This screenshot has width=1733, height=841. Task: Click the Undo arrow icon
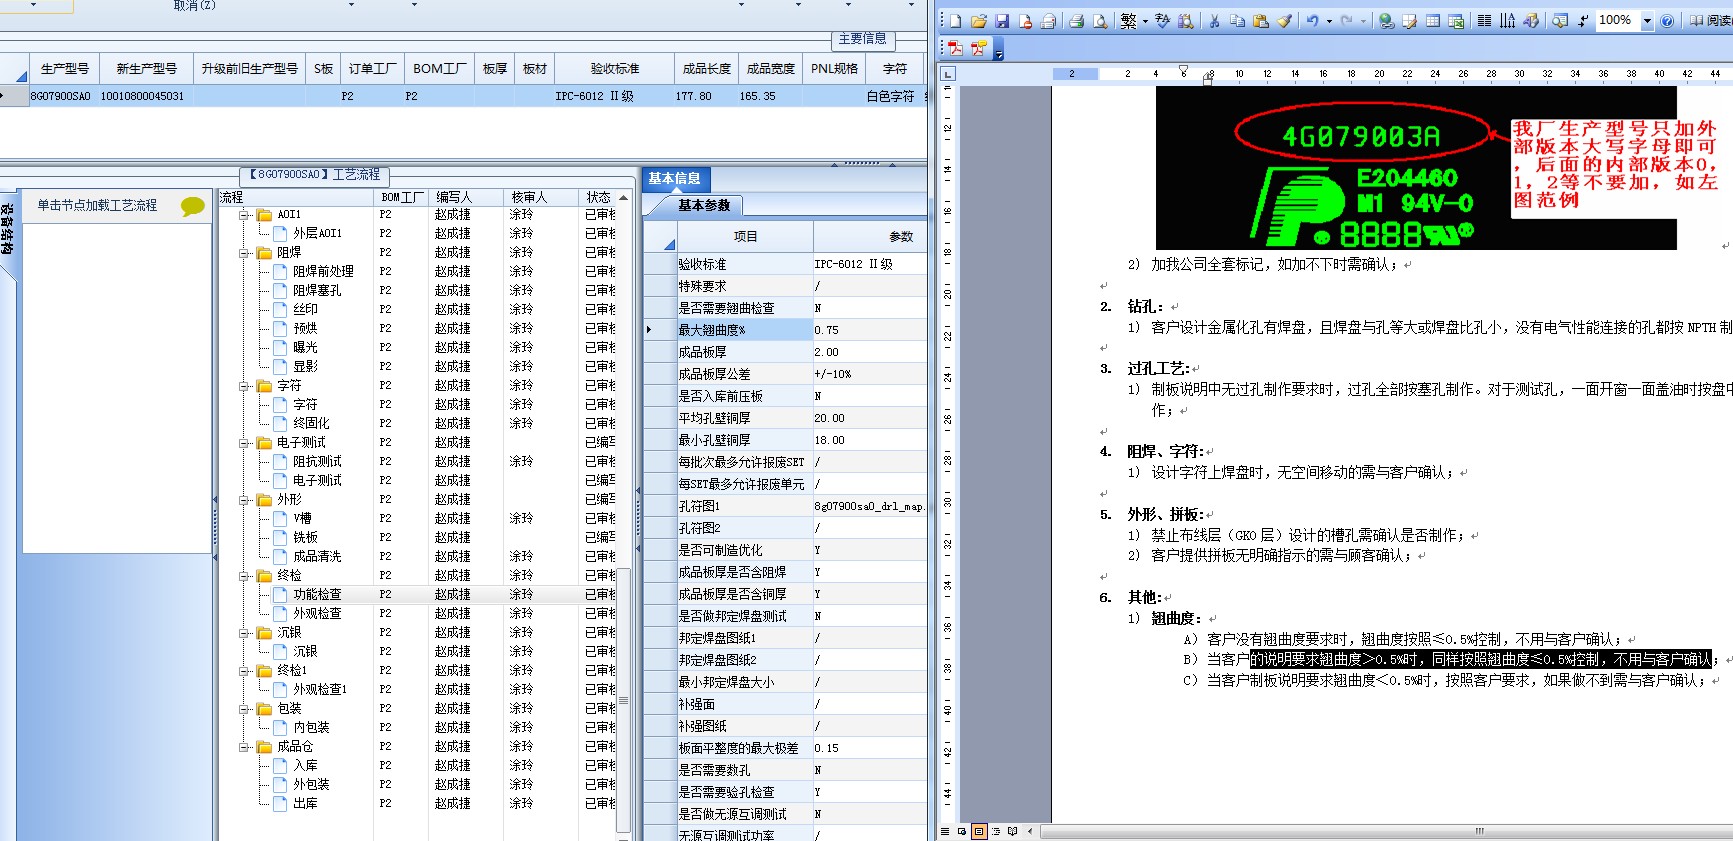(1312, 20)
